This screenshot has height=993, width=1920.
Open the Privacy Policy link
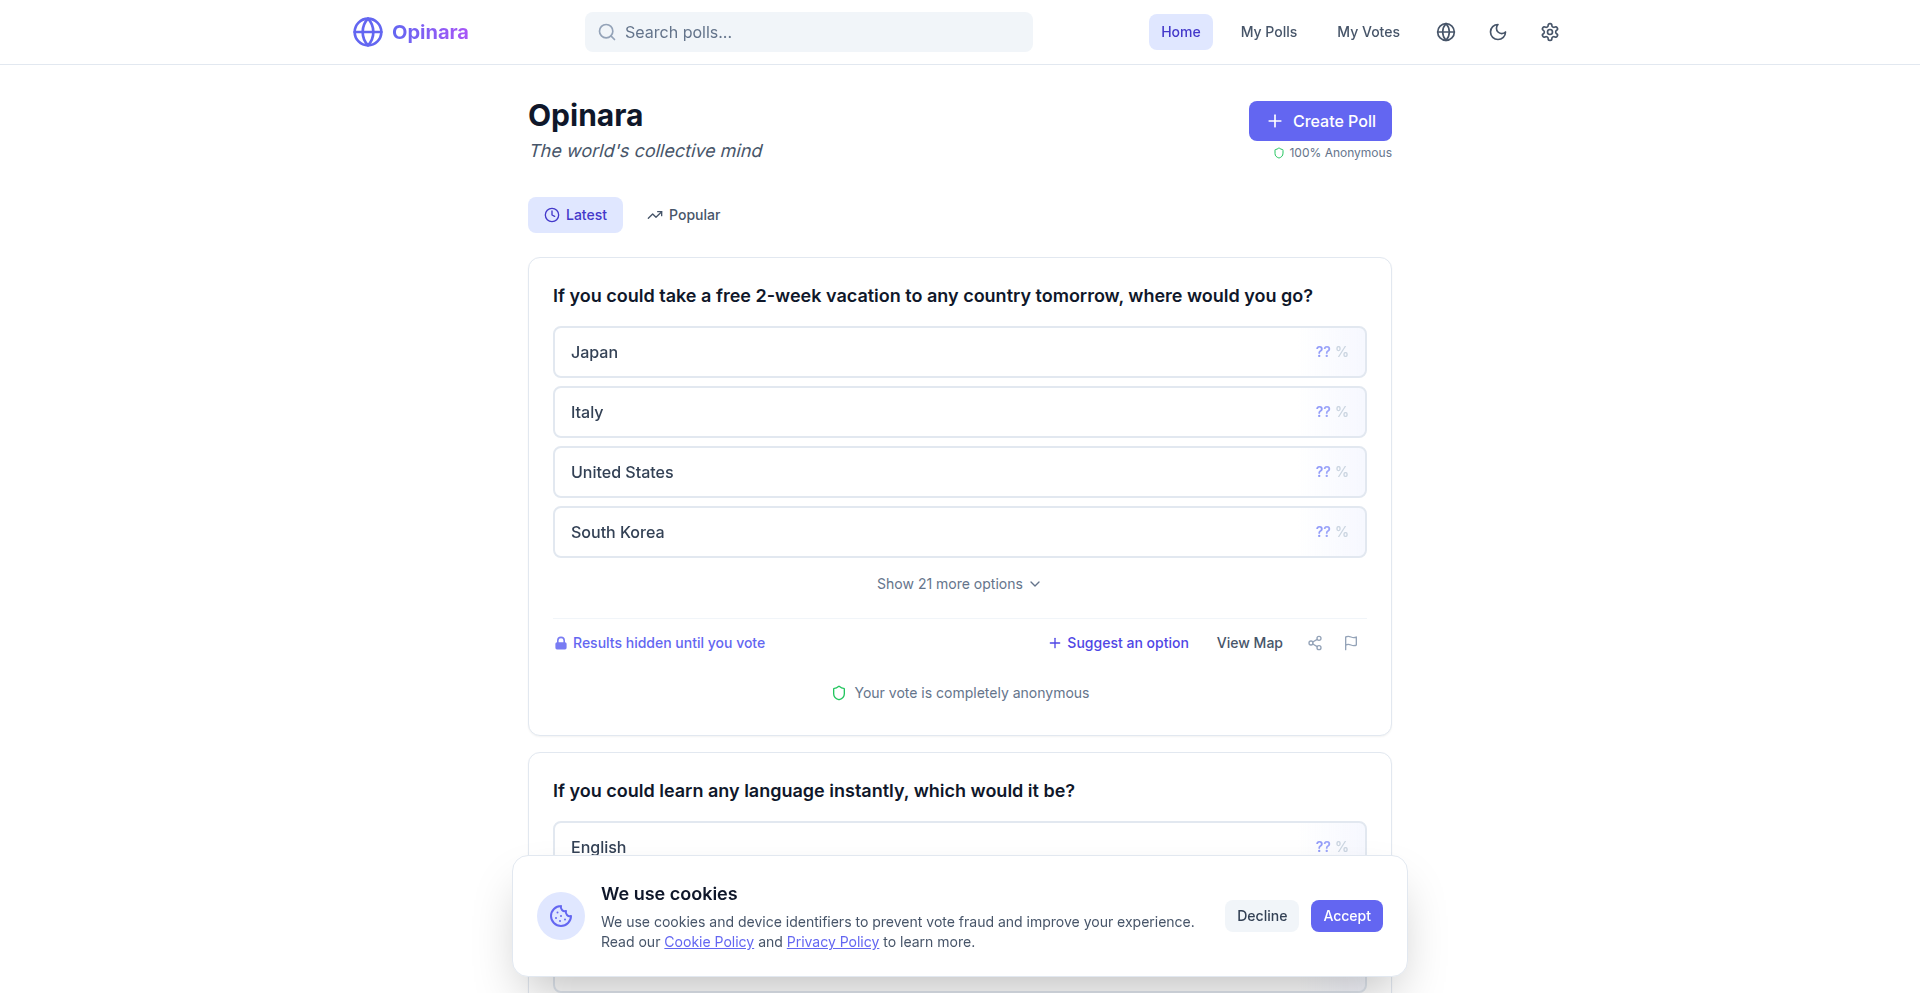(832, 941)
